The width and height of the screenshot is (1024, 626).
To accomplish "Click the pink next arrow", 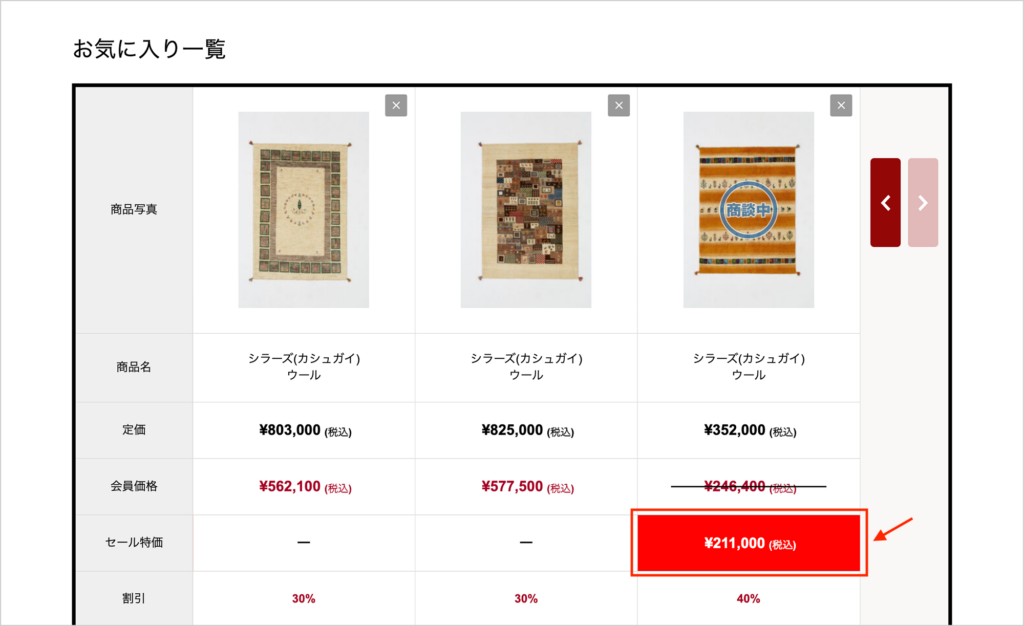I will coord(923,202).
